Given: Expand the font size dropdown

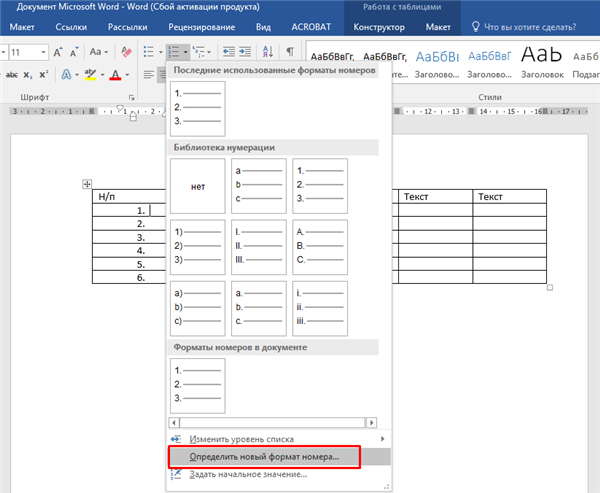Looking at the screenshot, I should pyautogui.click(x=43, y=52).
